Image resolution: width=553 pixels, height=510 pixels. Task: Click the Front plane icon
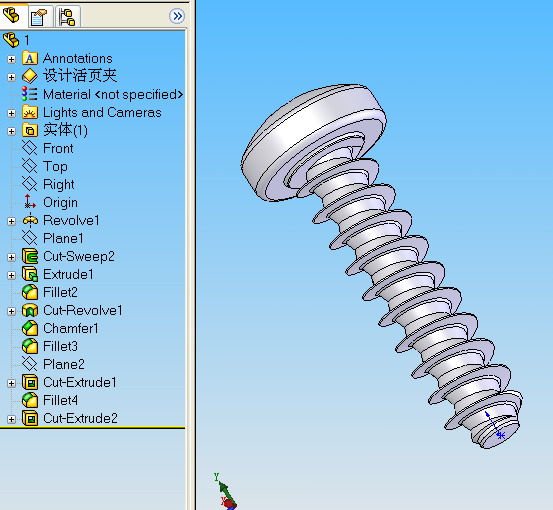pos(30,148)
